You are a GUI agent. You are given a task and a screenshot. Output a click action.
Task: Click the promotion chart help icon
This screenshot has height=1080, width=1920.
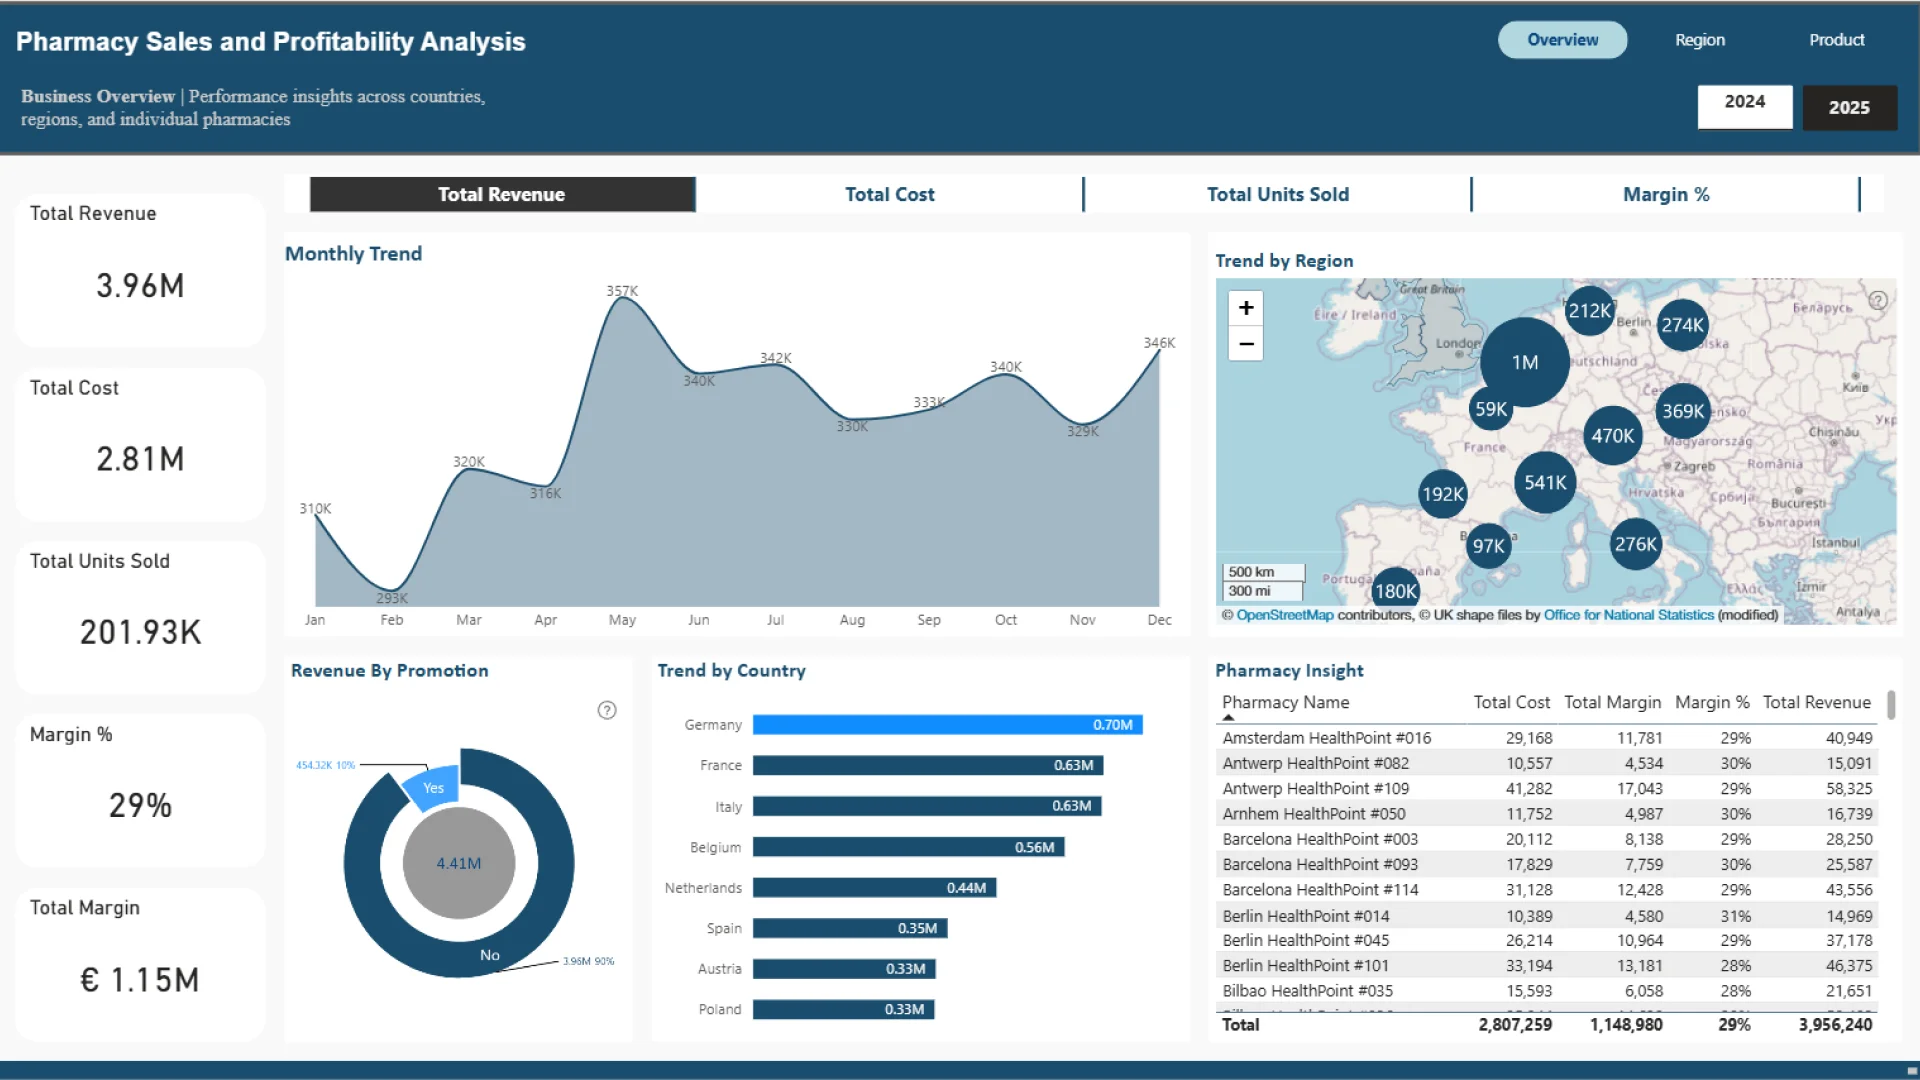click(x=607, y=710)
